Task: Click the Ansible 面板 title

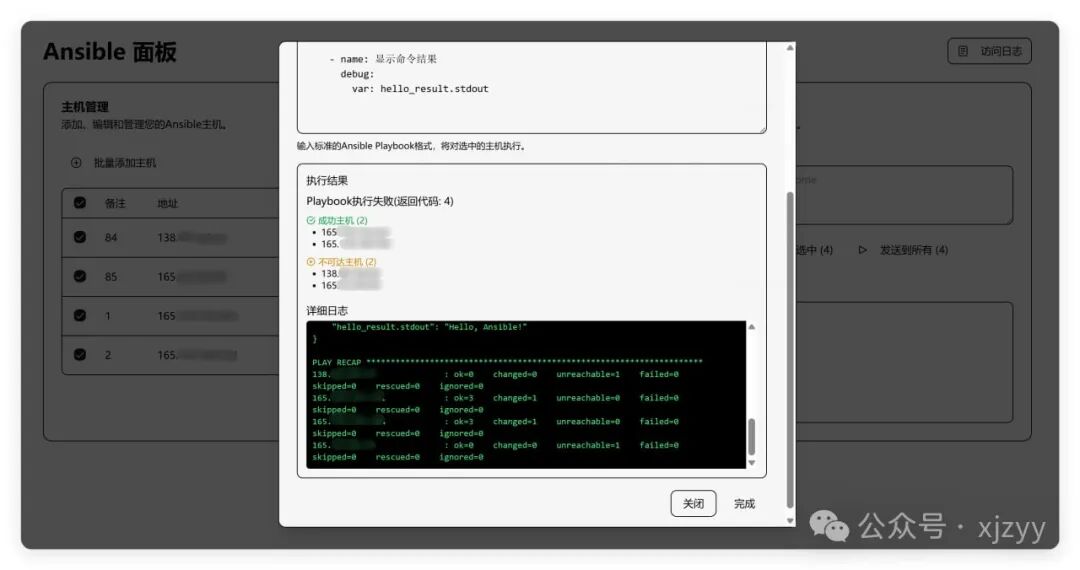Action: coord(110,52)
